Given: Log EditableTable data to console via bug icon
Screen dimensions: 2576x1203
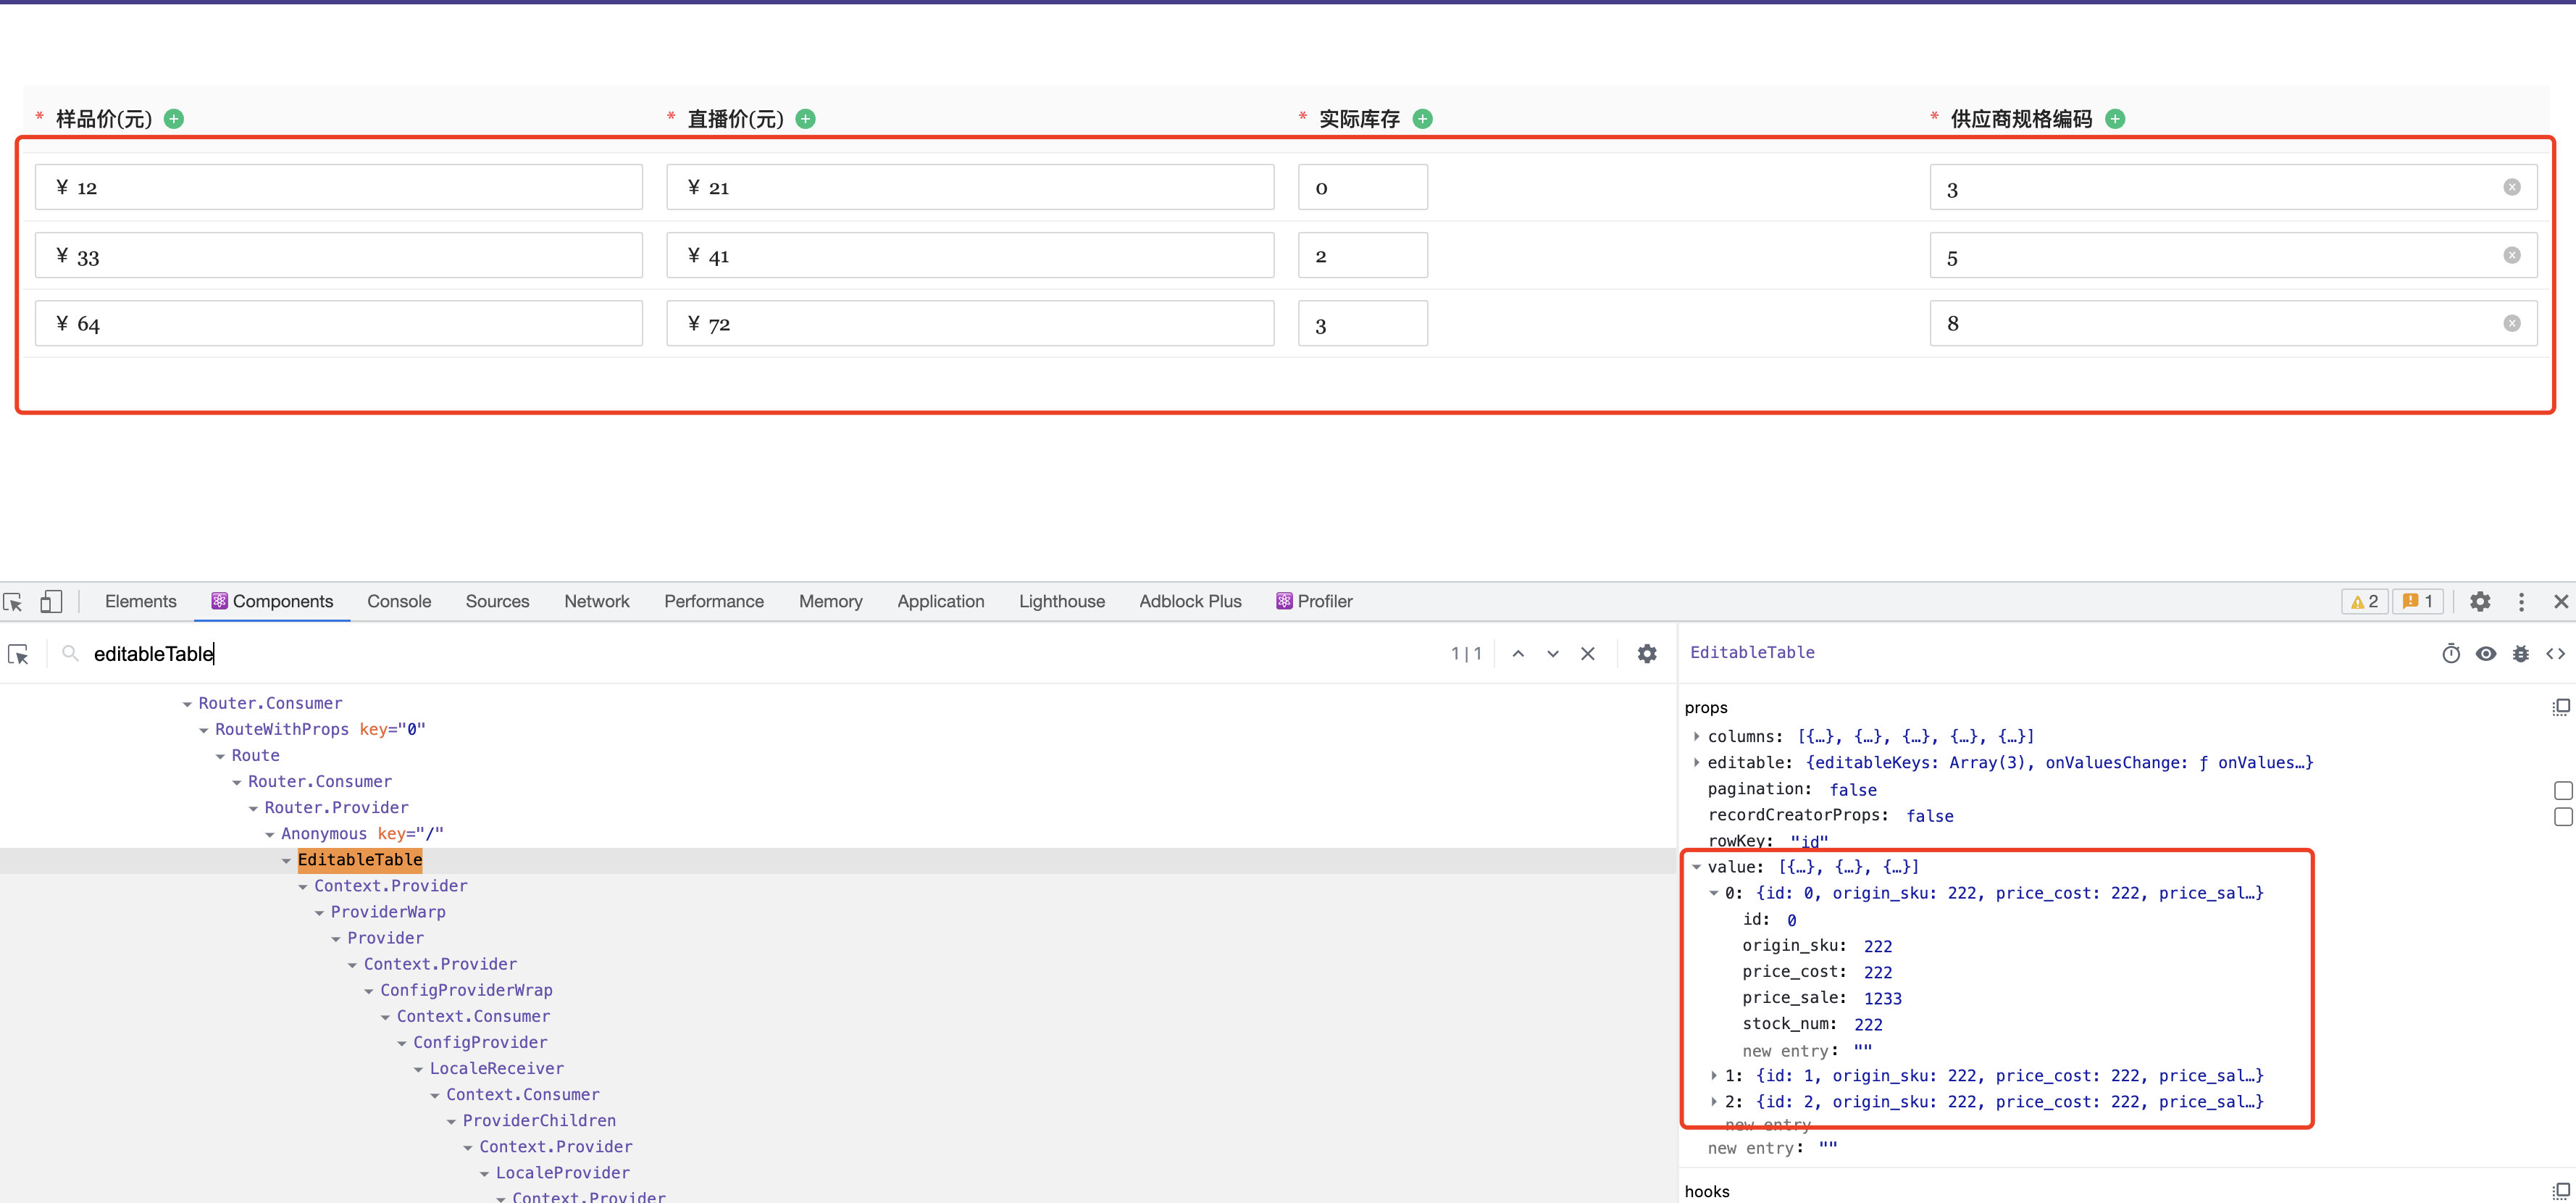Looking at the screenshot, I should click(x=2521, y=653).
